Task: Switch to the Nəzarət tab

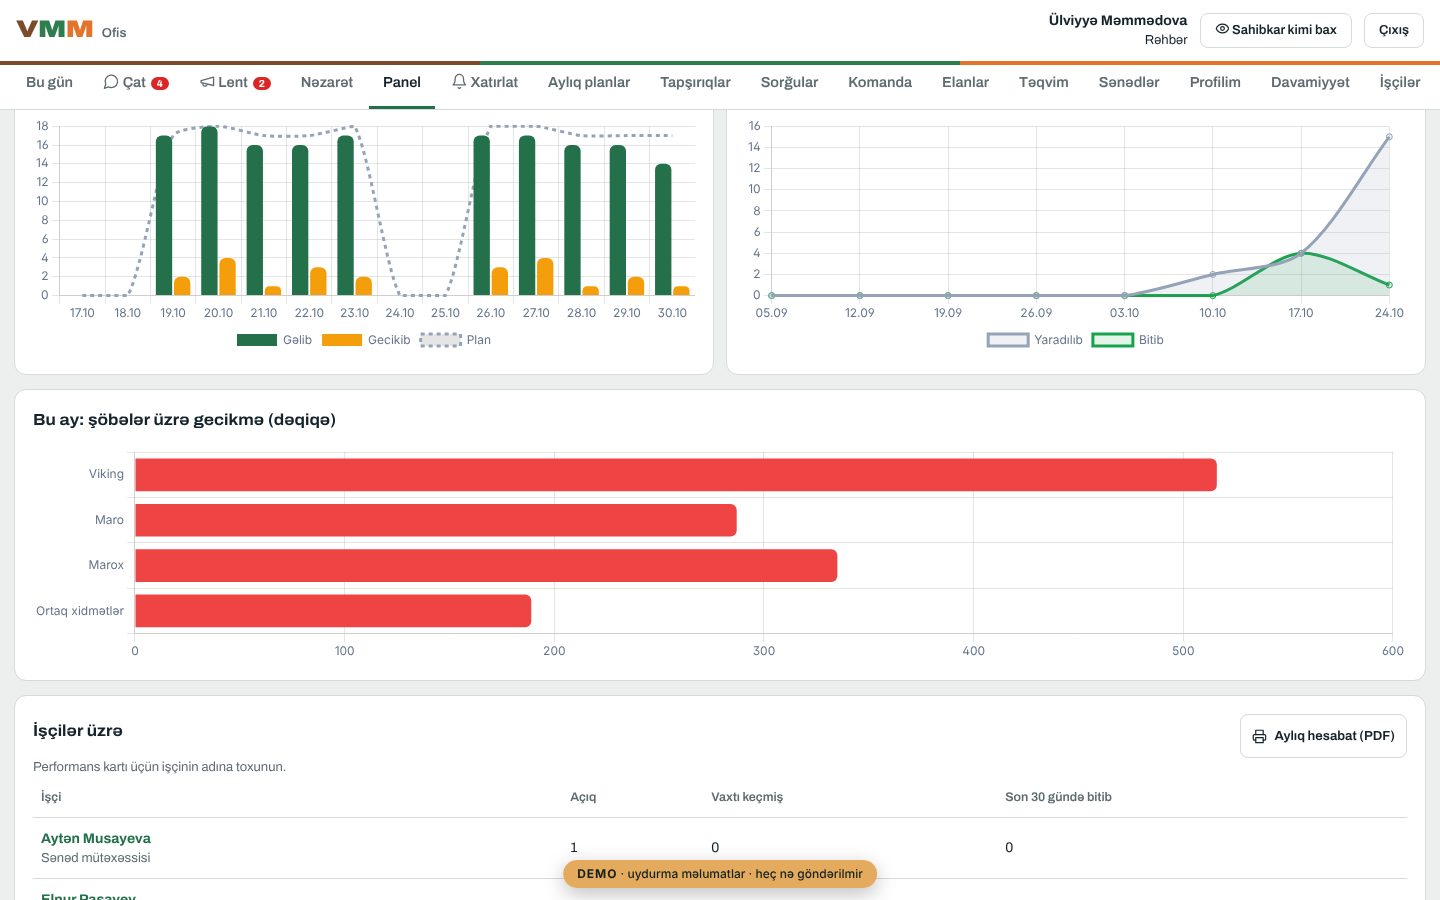Action: point(327,82)
